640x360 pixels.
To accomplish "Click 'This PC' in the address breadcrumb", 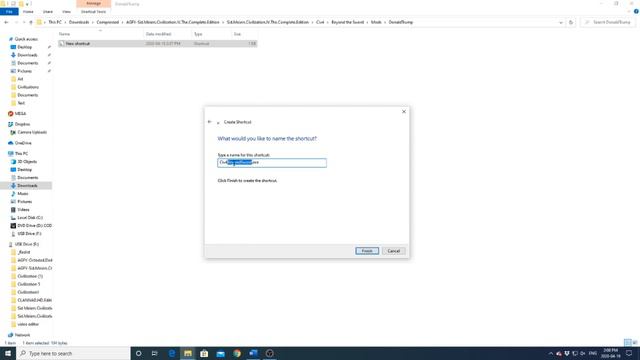I will [x=55, y=22].
